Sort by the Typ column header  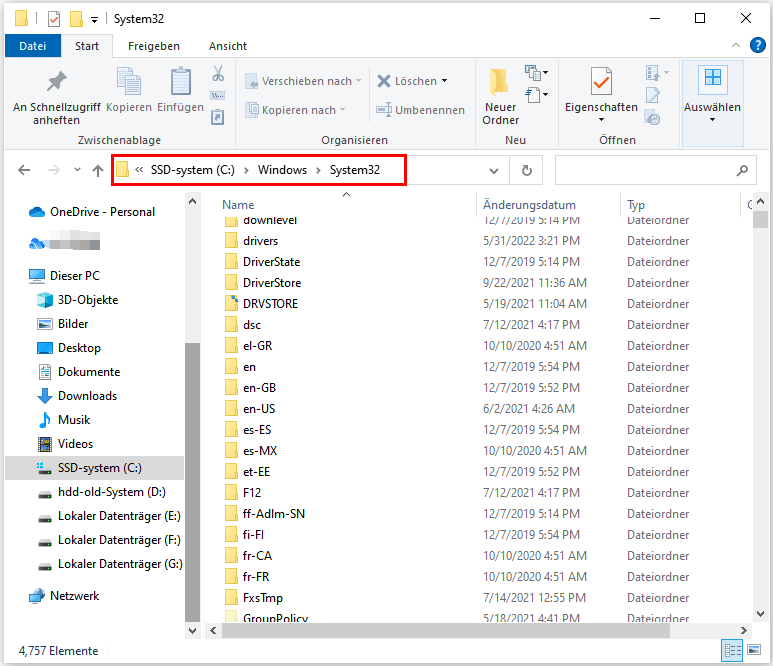point(636,205)
